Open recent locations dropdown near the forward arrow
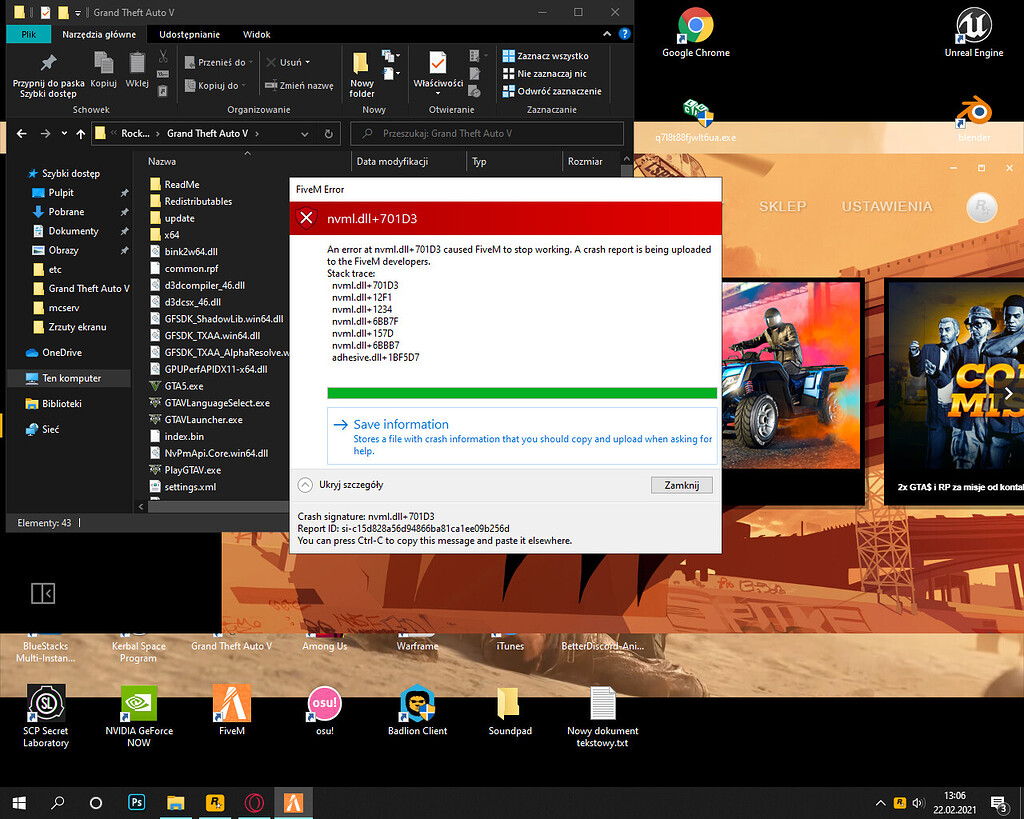This screenshot has height=819, width=1024. (x=64, y=133)
